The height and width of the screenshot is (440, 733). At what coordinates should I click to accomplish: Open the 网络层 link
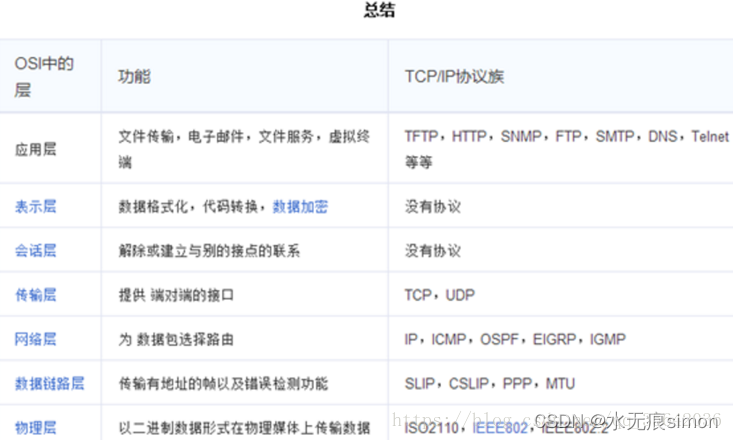[x=36, y=339]
